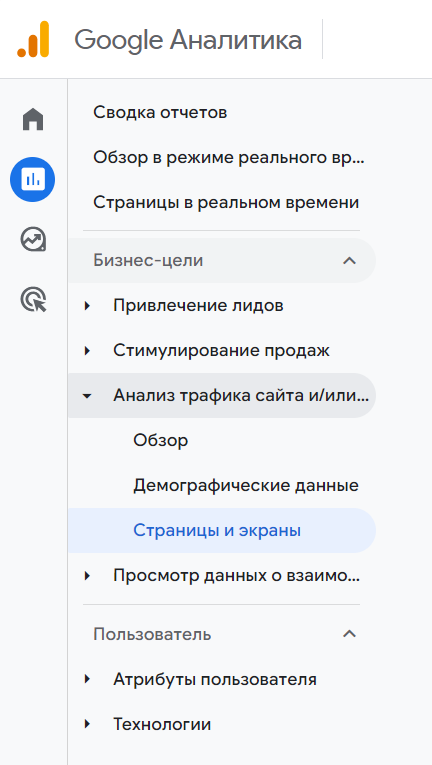Select Технологии item
The height and width of the screenshot is (765, 432).
click(x=162, y=724)
